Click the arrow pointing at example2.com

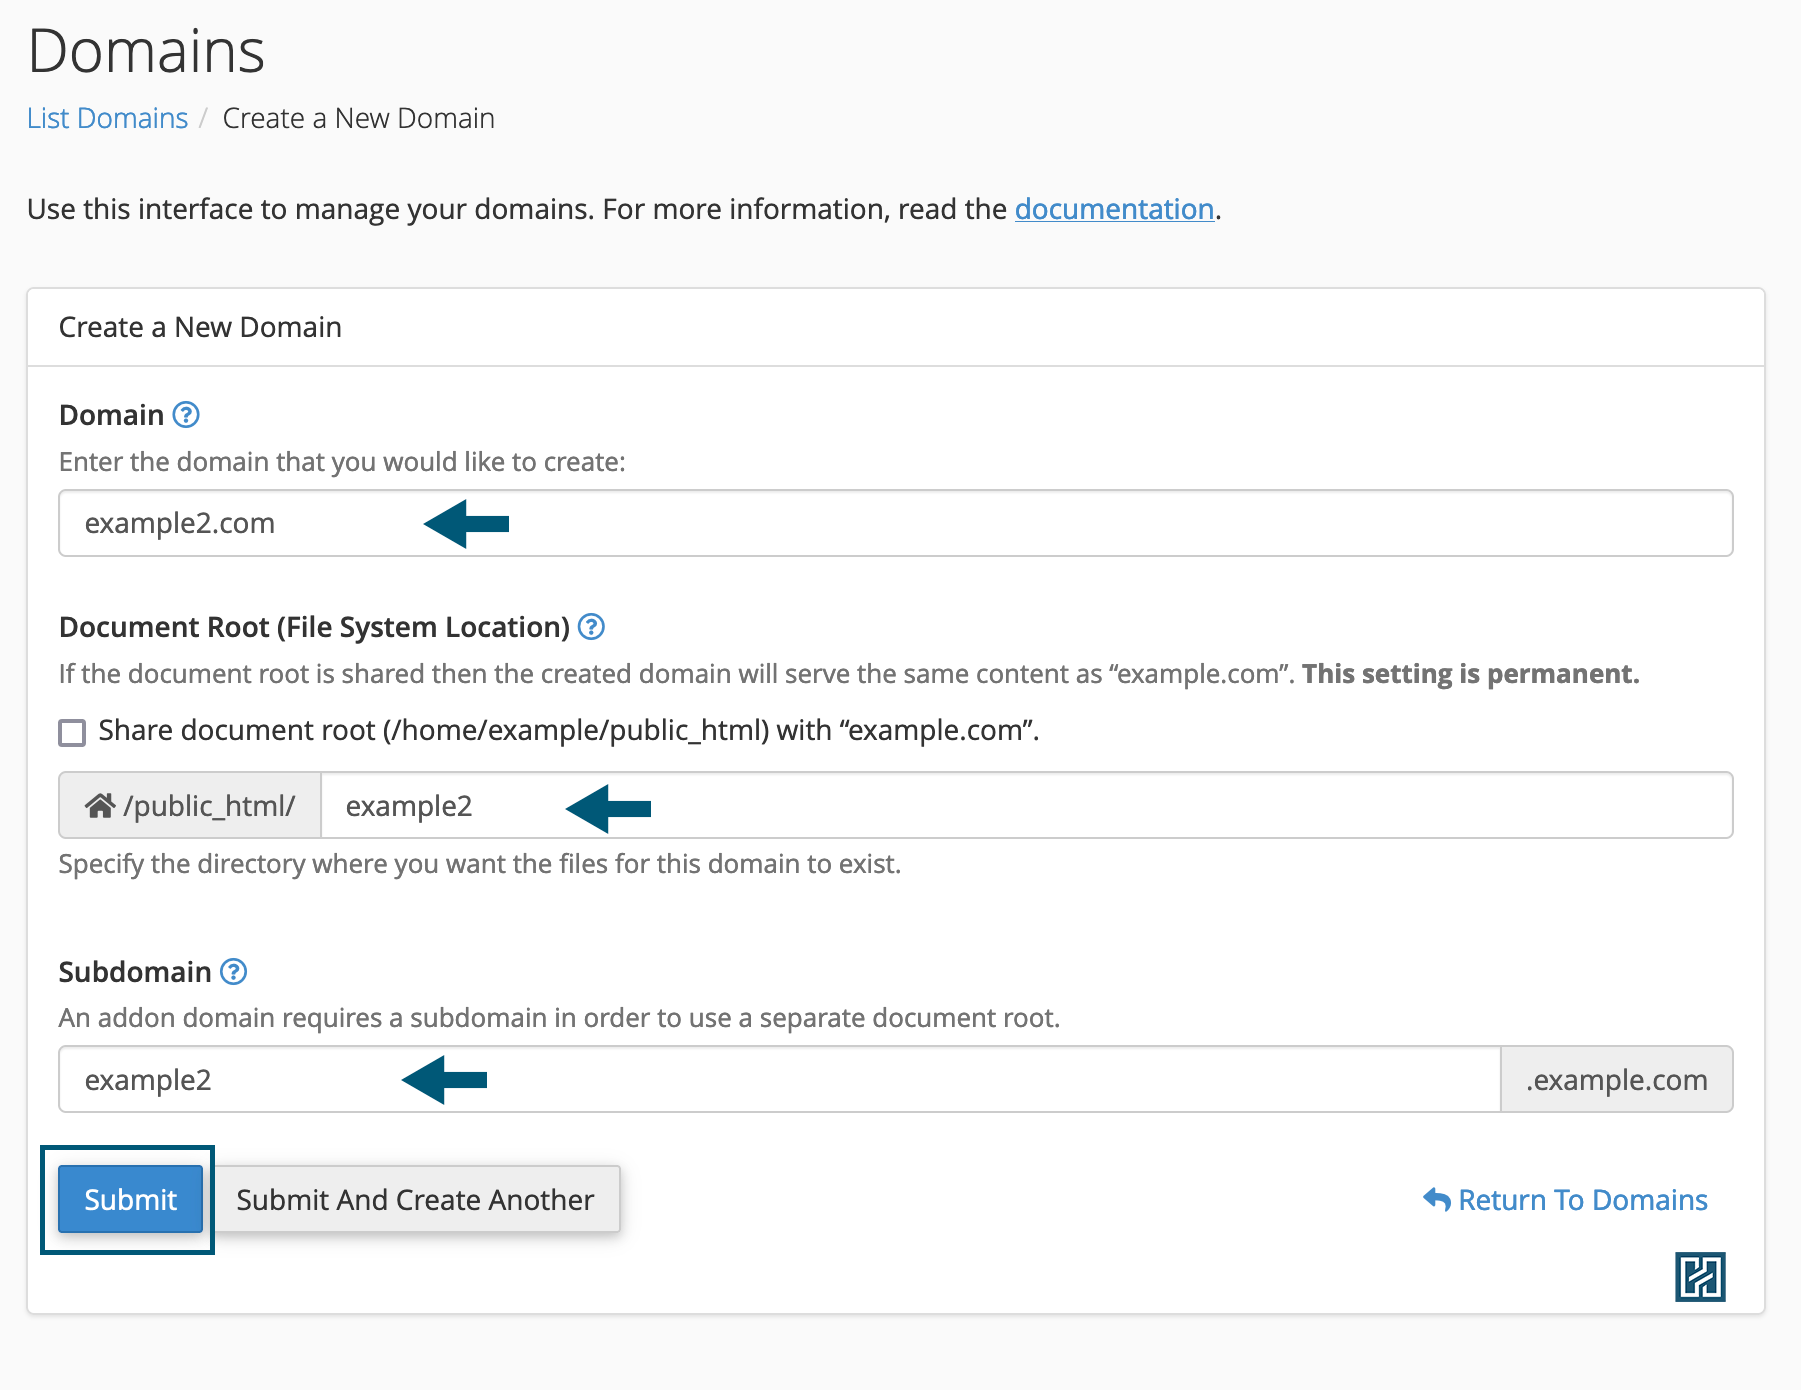pos(467,524)
